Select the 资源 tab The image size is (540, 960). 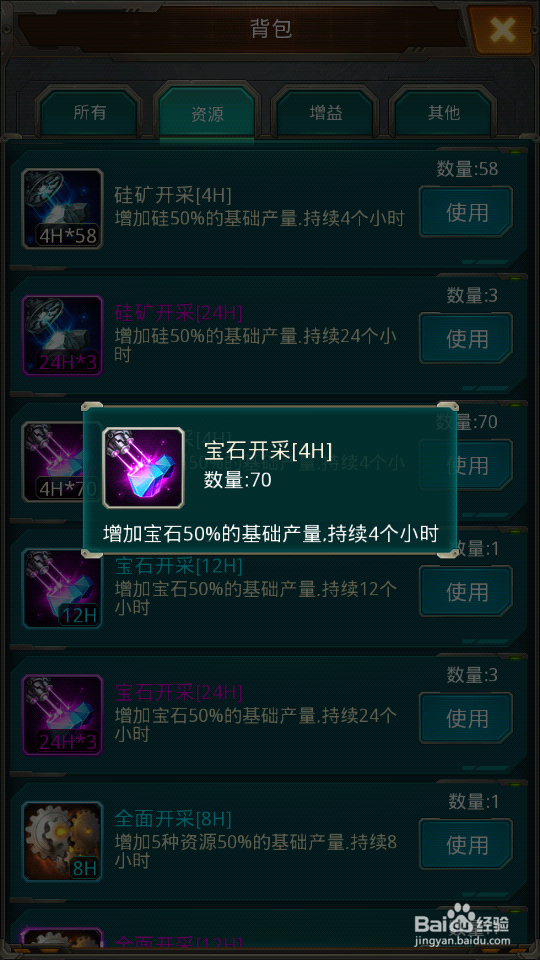[207, 113]
